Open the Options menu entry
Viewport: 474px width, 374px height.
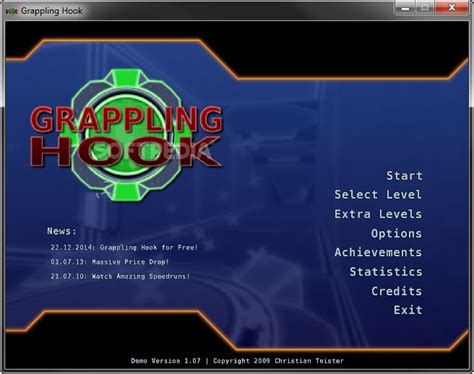pos(397,234)
